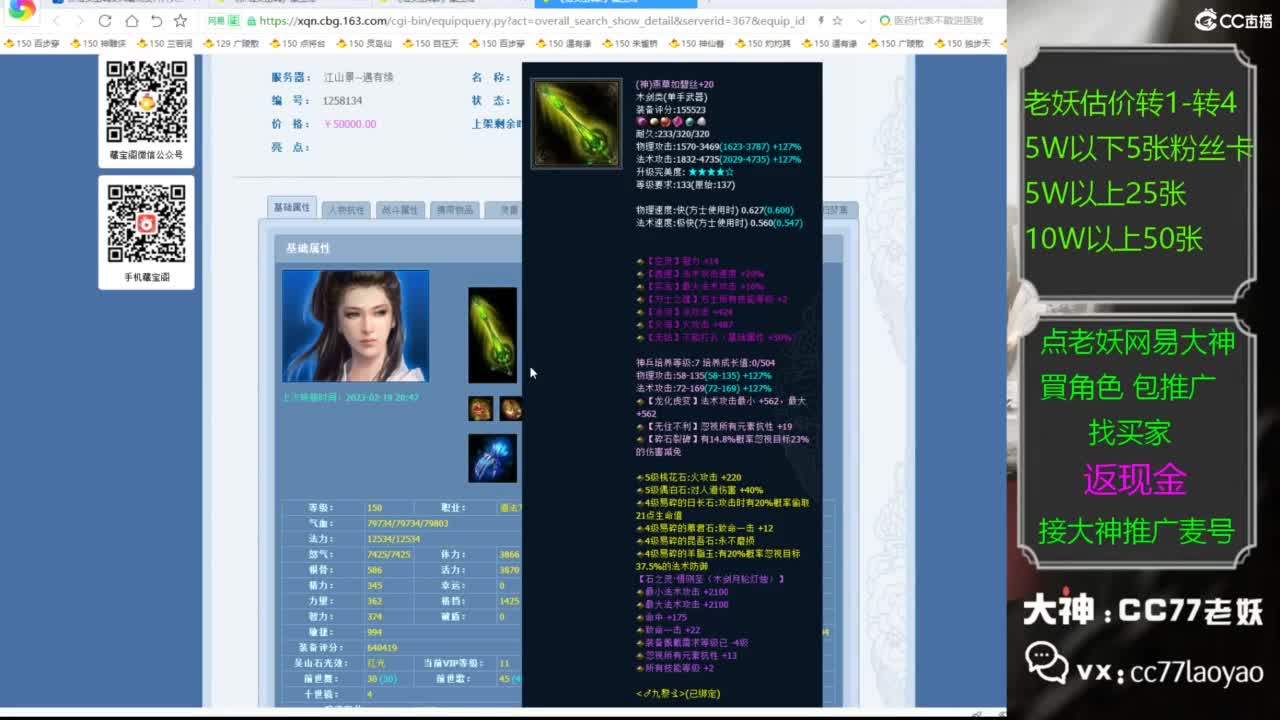Click the first small red accessory icon
1280x720 pixels.
tap(480, 408)
